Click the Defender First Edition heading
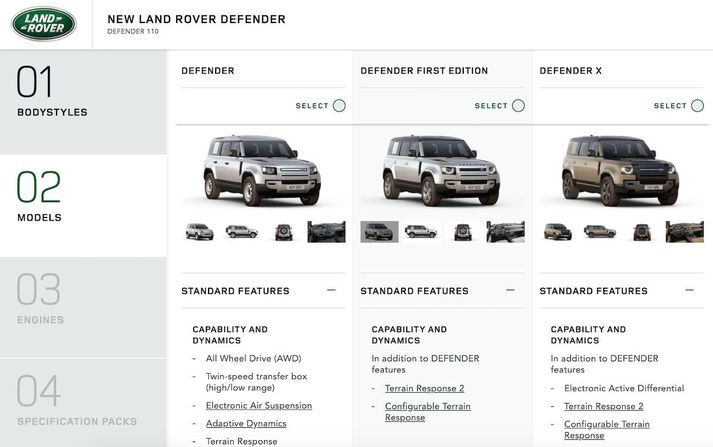Image resolution: width=713 pixels, height=447 pixels. click(x=424, y=70)
